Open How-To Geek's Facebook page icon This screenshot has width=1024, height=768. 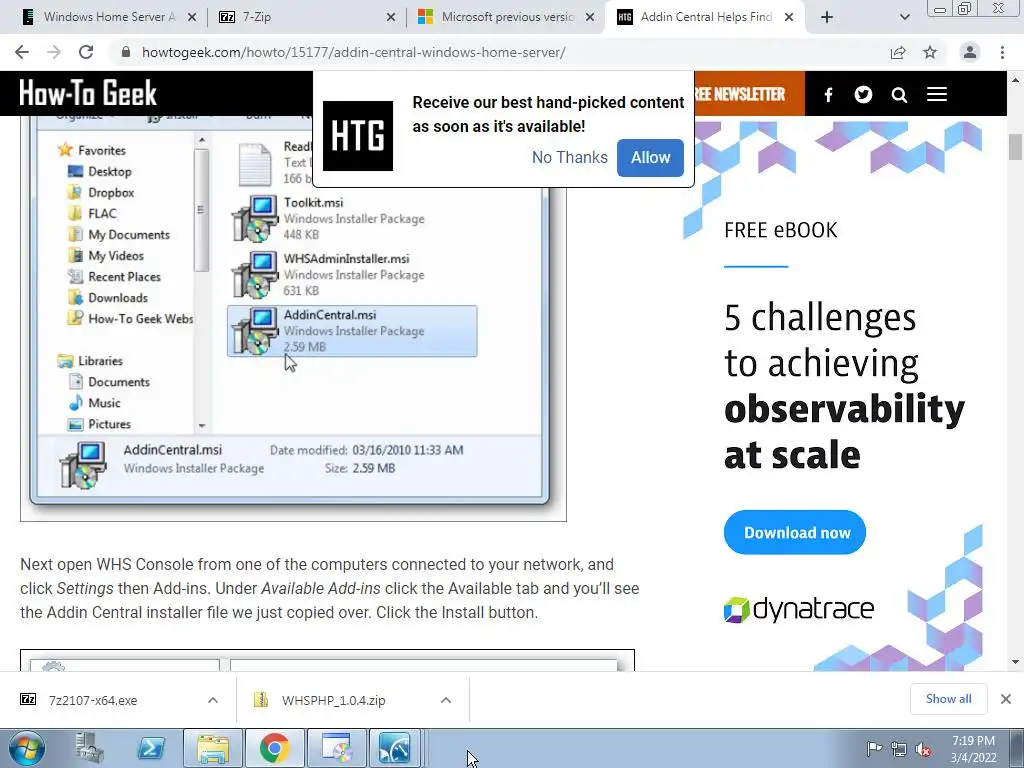click(828, 95)
